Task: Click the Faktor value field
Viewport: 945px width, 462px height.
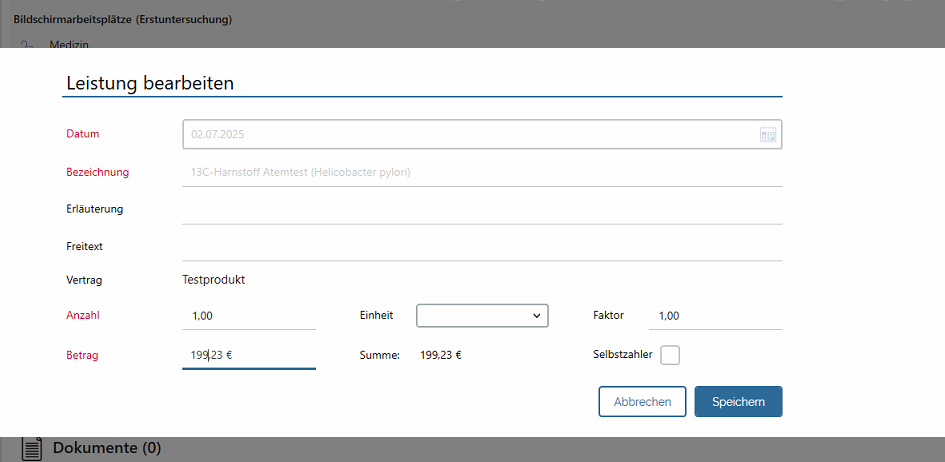Action: [715, 316]
